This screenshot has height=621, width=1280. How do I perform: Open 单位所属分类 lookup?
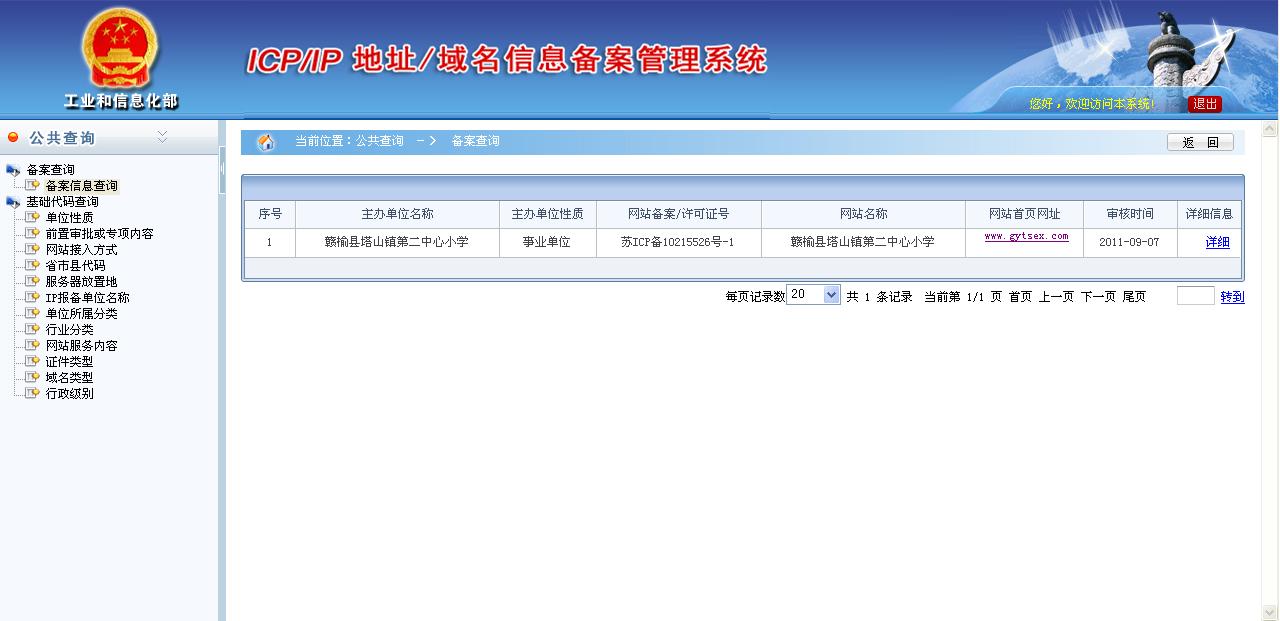[x=81, y=313]
